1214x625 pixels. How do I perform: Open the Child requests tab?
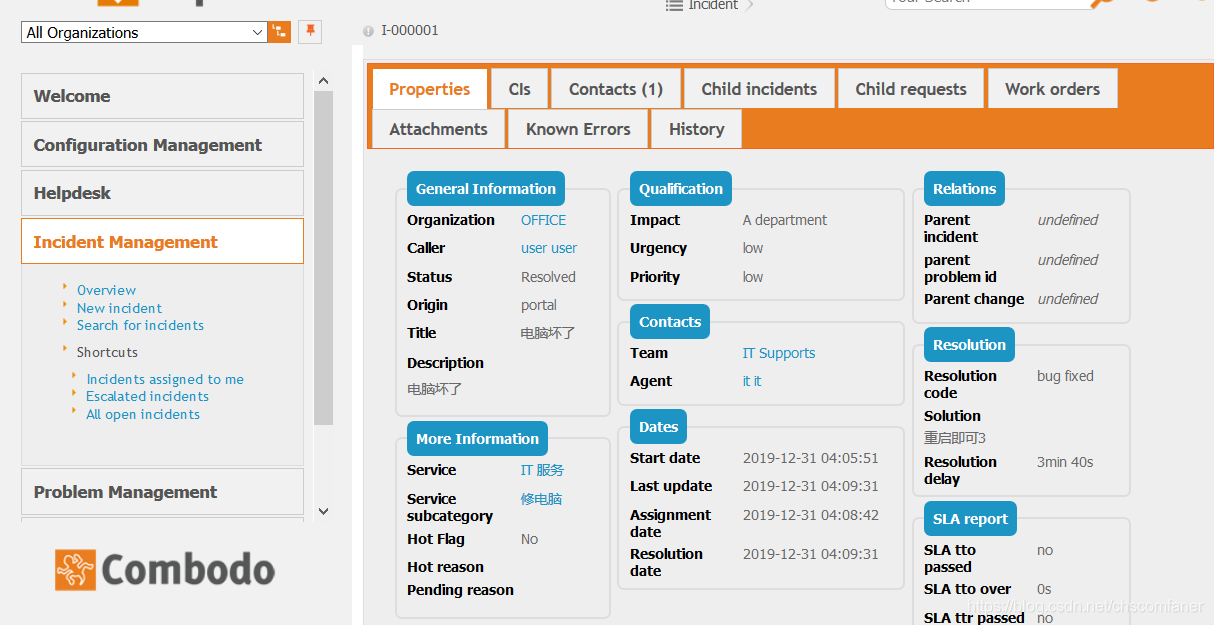pyautogui.click(x=911, y=89)
